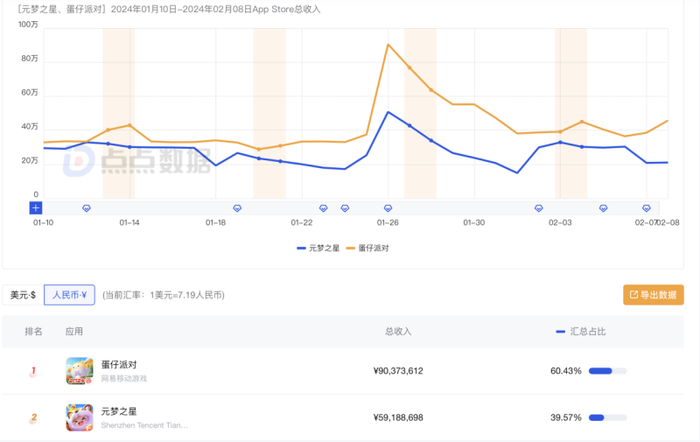The height and width of the screenshot is (442, 700).
Task: Open the 蛋仔派对 app name link
Action: pyautogui.click(x=118, y=364)
